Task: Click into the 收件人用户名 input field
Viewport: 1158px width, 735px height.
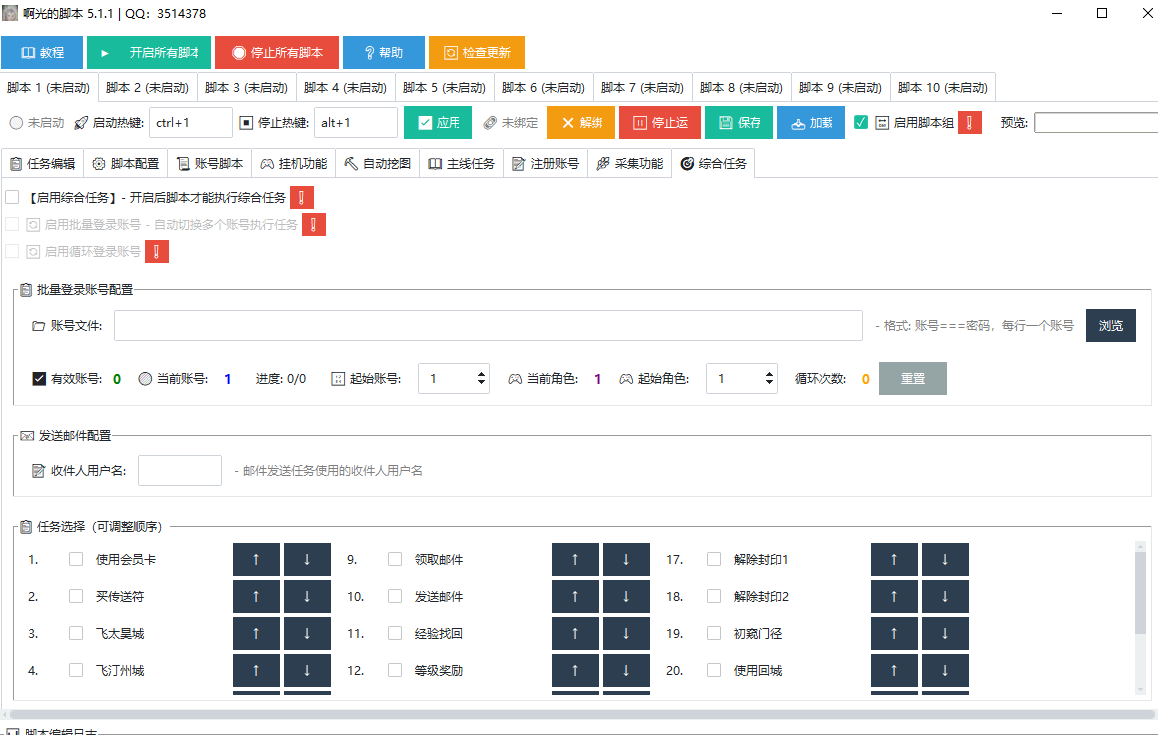Action: [180, 471]
